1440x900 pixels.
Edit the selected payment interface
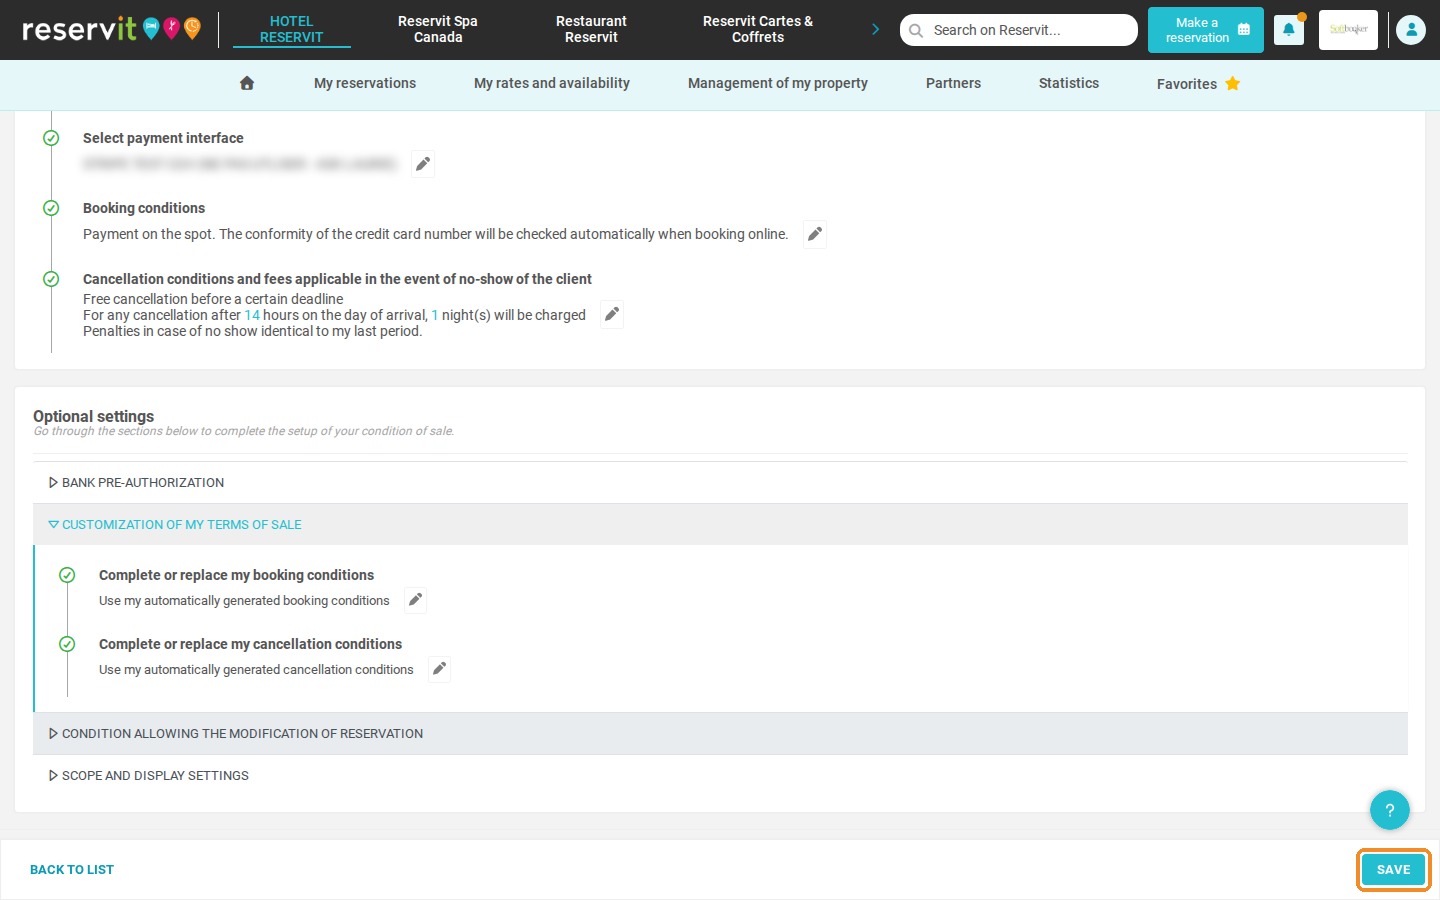point(423,164)
